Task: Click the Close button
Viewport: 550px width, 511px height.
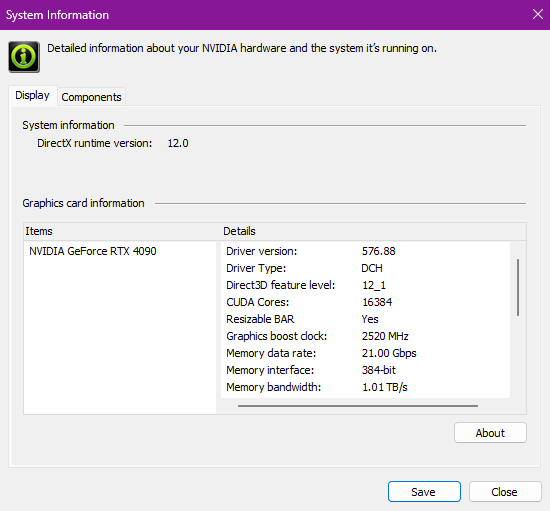Action: [x=505, y=492]
